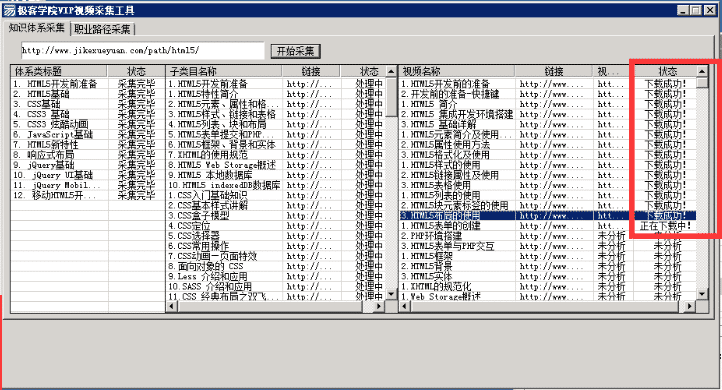Click up arrow of middle list scrollbar
722x390 pixels.
click(x=391, y=71)
